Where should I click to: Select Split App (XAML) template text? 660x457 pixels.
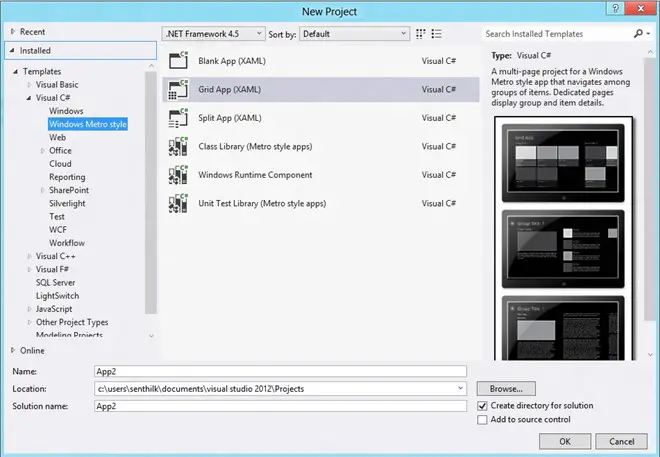(230, 118)
